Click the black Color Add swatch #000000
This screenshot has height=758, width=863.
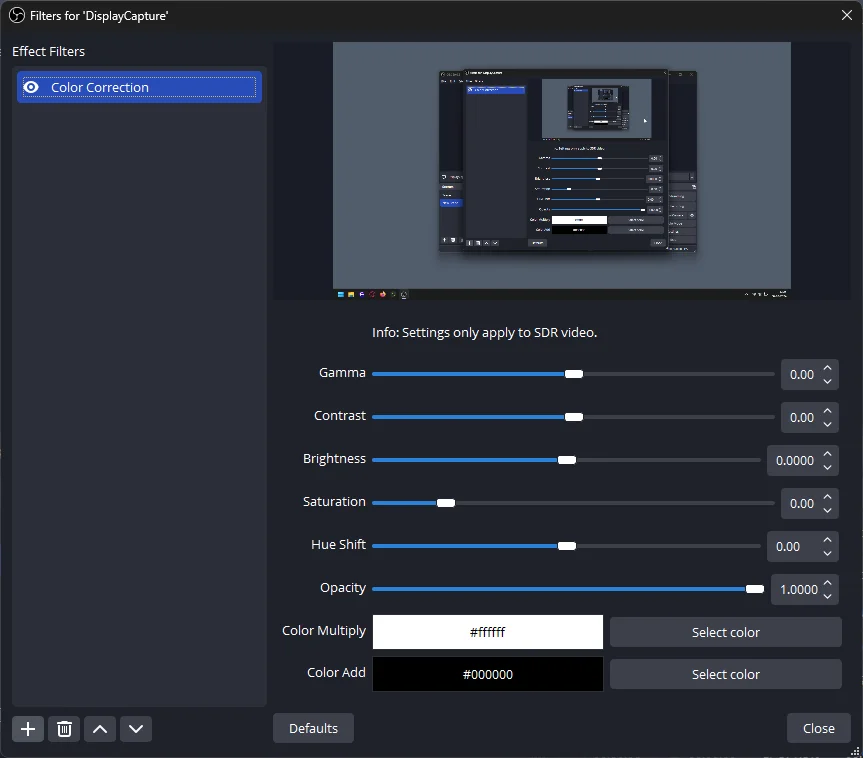[x=488, y=674]
